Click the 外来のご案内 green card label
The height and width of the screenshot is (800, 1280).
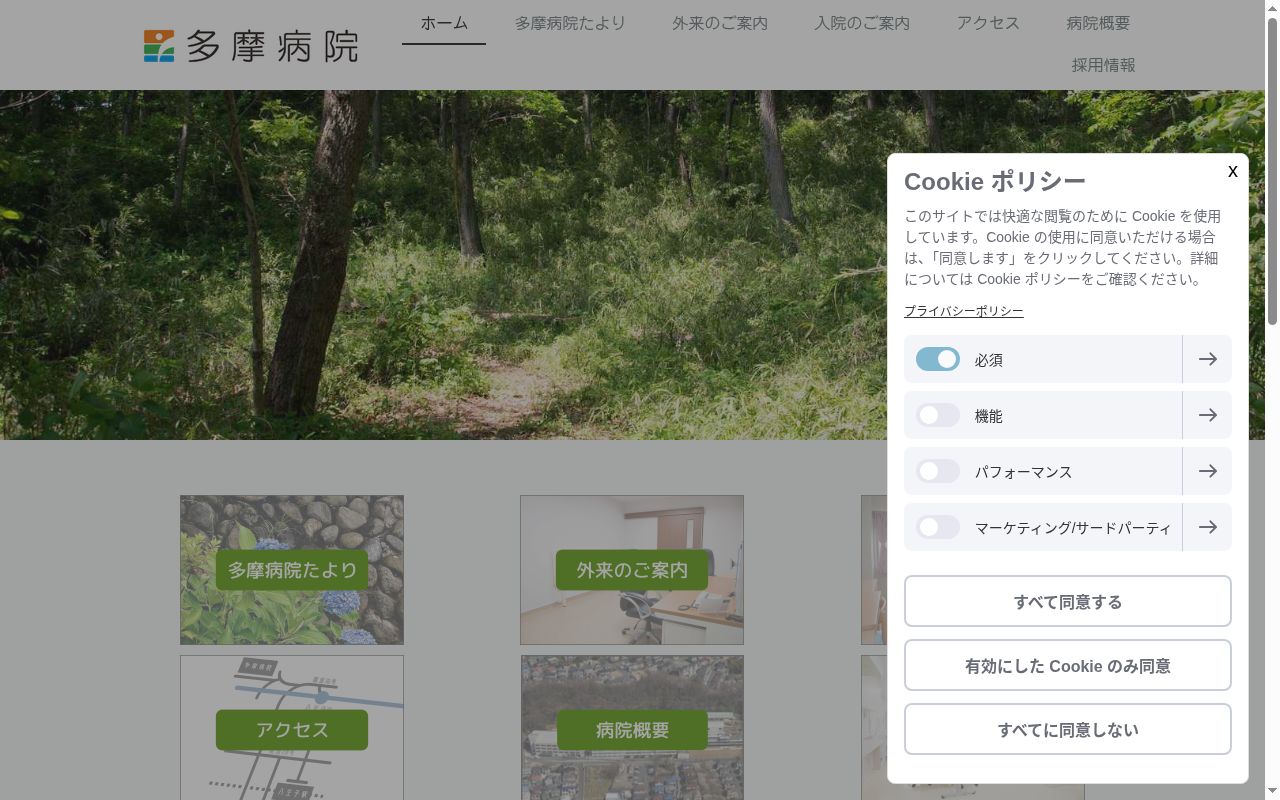632,570
